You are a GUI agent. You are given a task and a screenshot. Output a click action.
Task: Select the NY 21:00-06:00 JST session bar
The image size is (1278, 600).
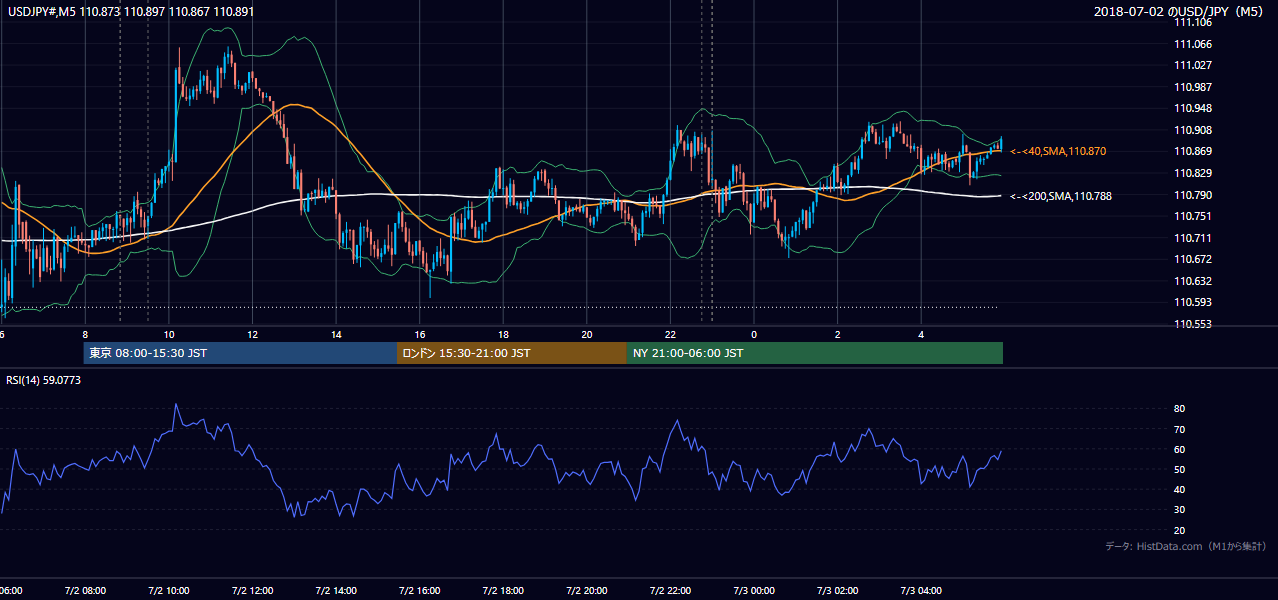coord(815,353)
